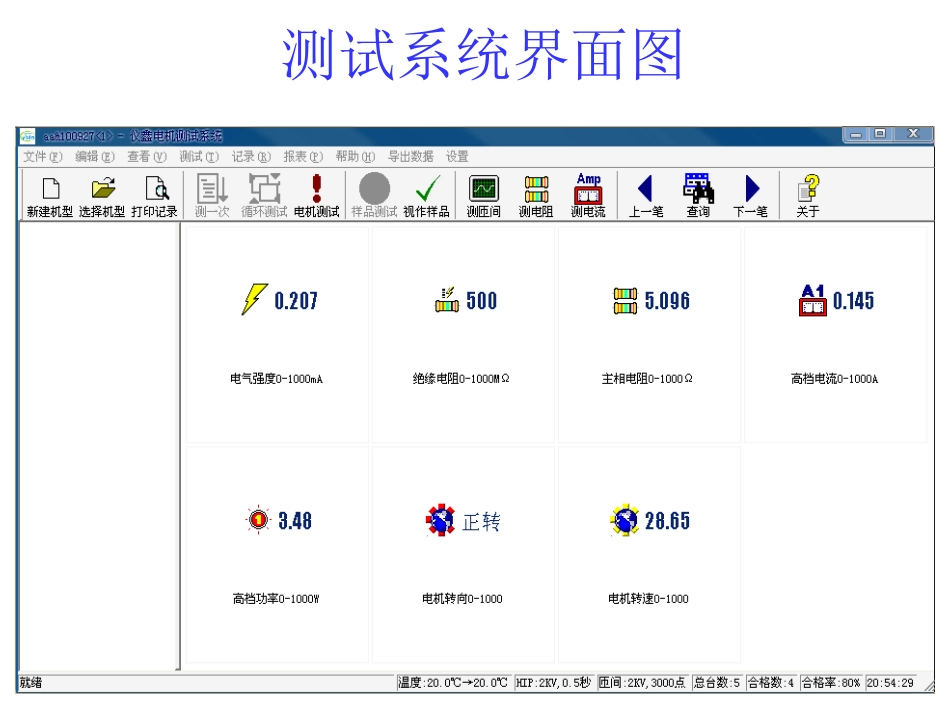The height and width of the screenshot is (713, 950).
Task: Click the 0.145 high range current value
Action: 853,300
